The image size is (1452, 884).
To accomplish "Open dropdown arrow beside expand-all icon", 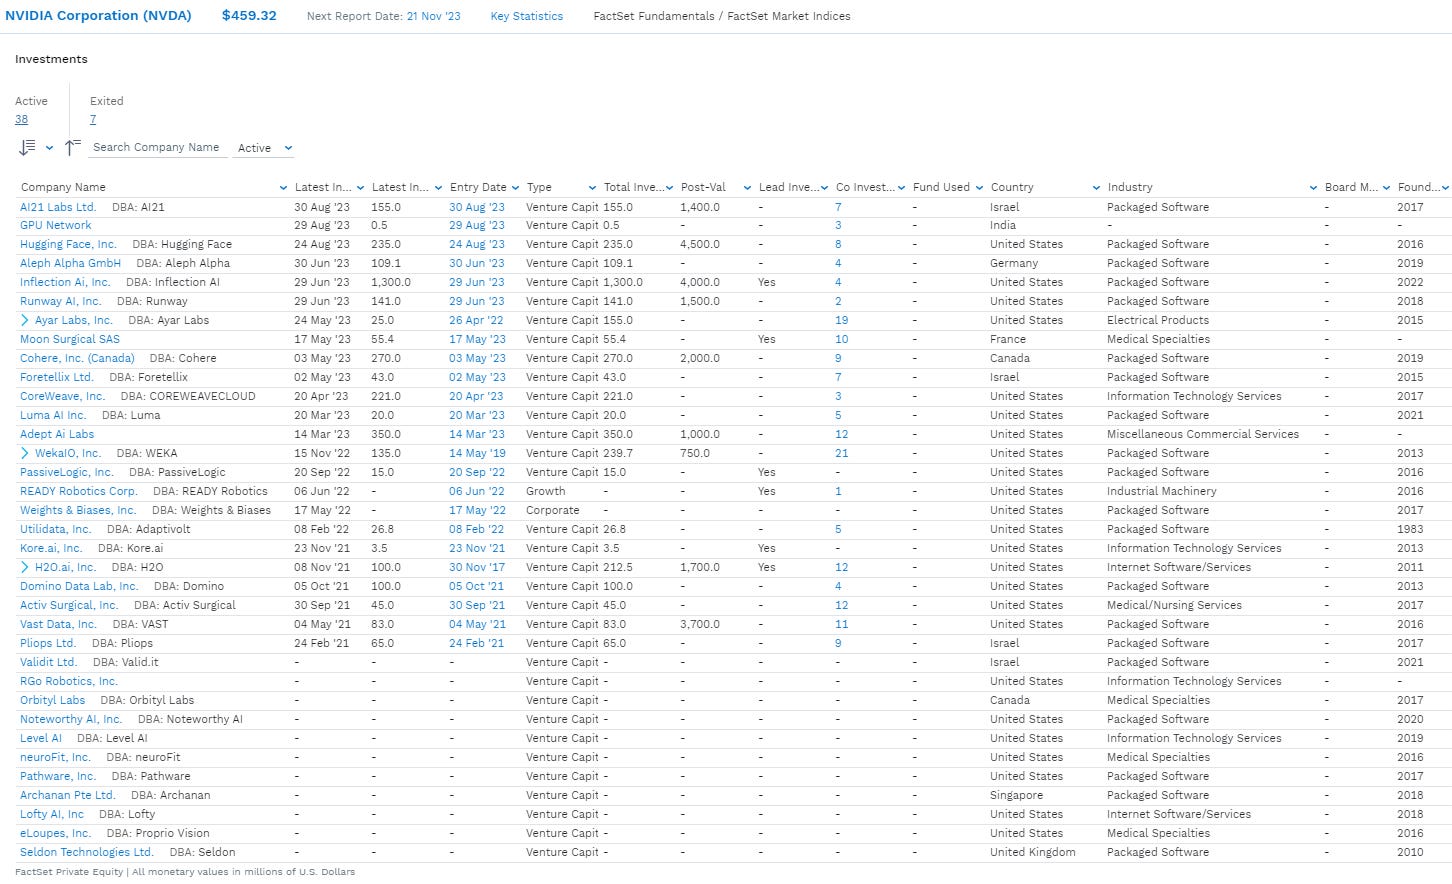I will pyautogui.click(x=49, y=148).
